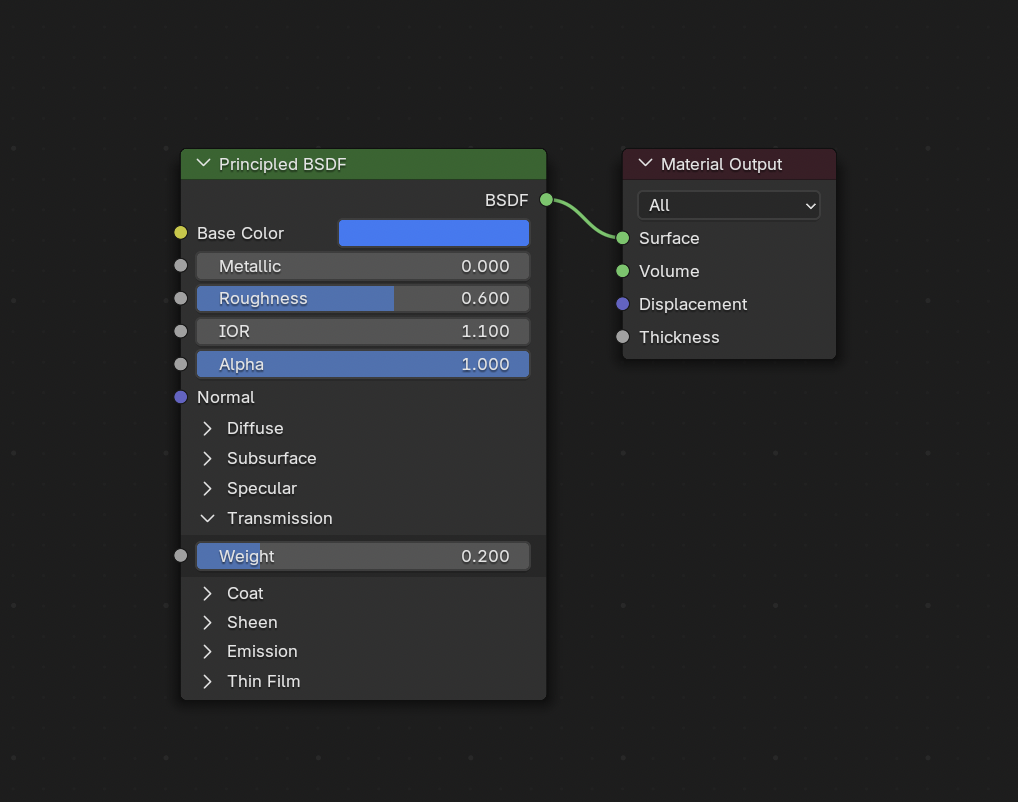This screenshot has height=802, width=1018.
Task: Click the Volume input socket
Action: [623, 271]
